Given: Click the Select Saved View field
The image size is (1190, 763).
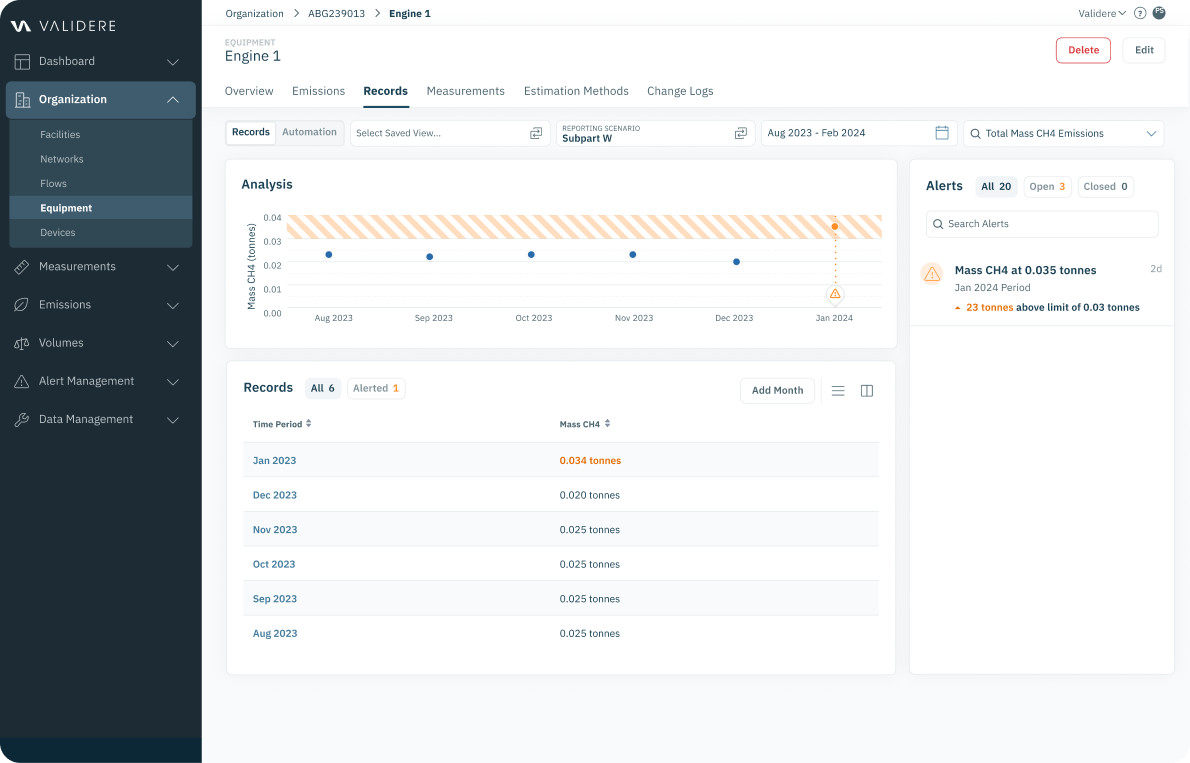Looking at the screenshot, I should coord(449,134).
